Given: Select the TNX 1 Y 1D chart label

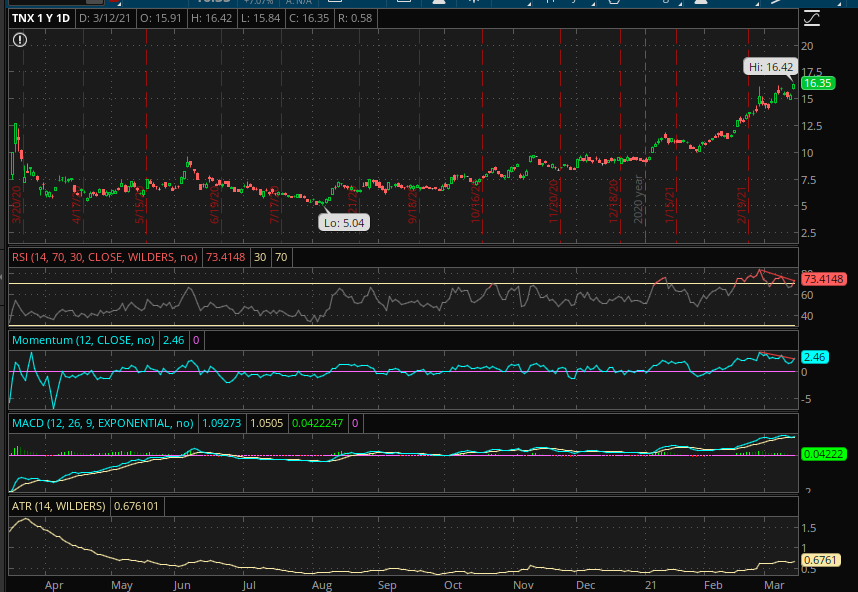Looking at the screenshot, I should 38,19.
